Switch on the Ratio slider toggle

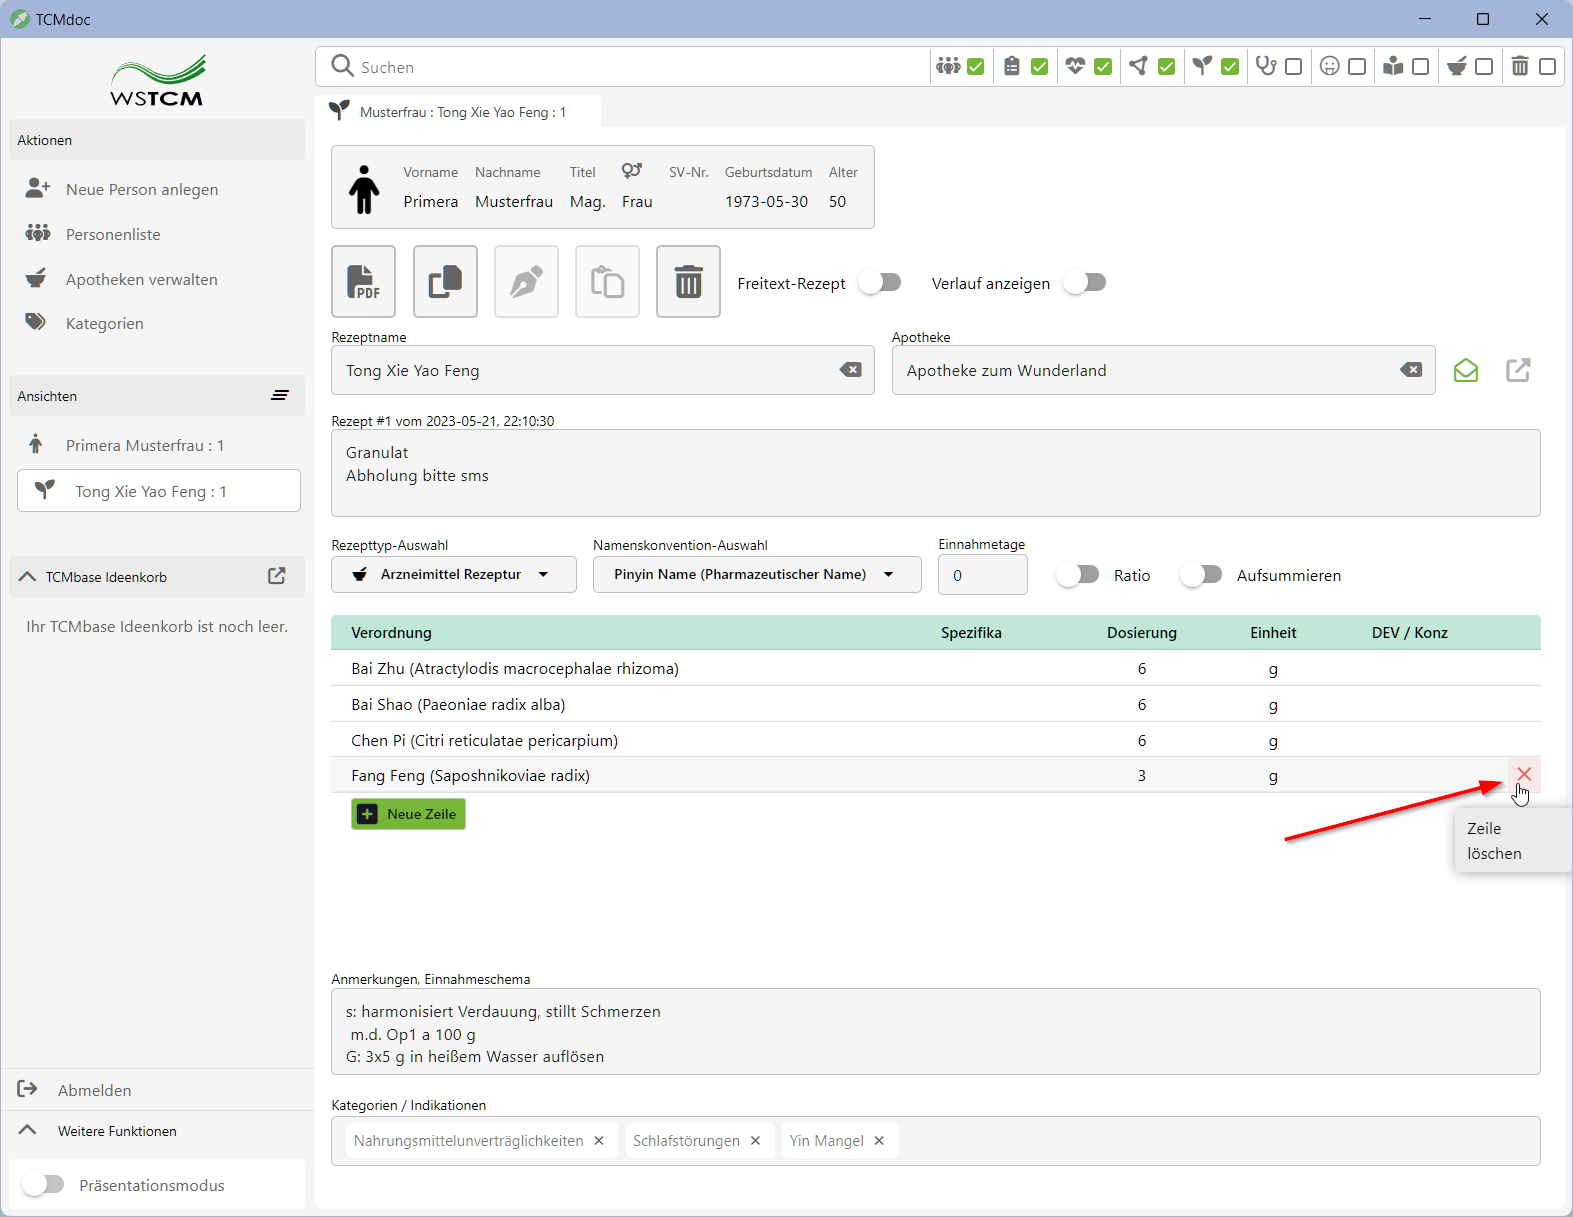pos(1079,575)
